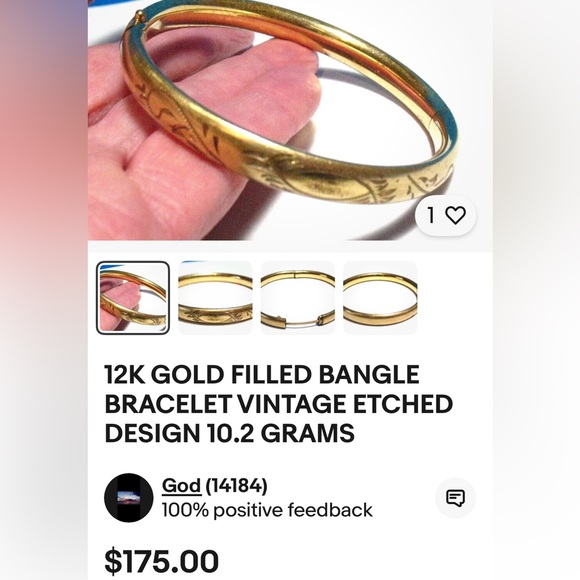Tap the seller feedback count 14184
This screenshot has height=580, width=580.
(x=236, y=486)
